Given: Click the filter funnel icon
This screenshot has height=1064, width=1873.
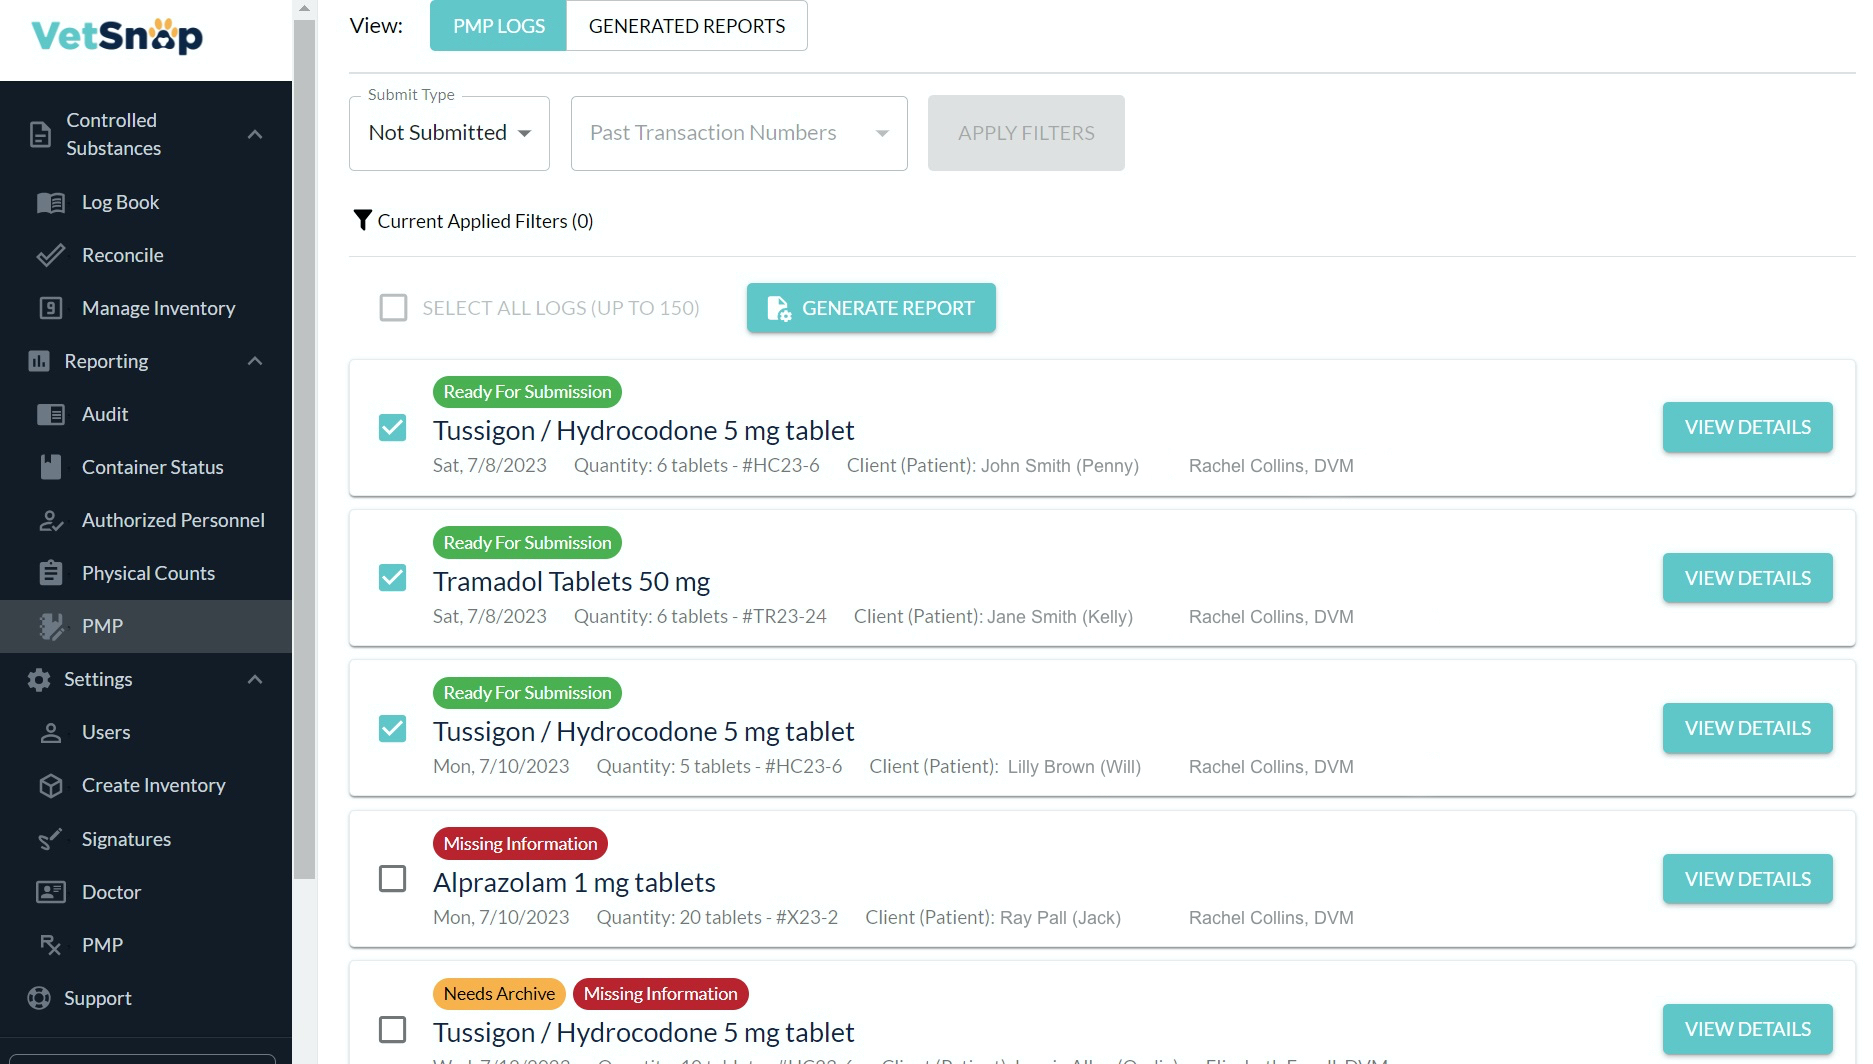Looking at the screenshot, I should point(363,220).
